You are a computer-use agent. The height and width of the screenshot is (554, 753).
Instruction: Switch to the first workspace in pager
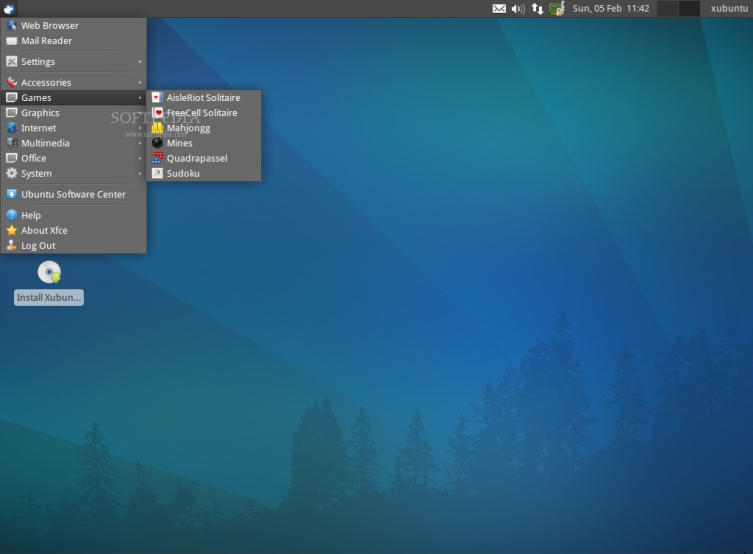667,9
